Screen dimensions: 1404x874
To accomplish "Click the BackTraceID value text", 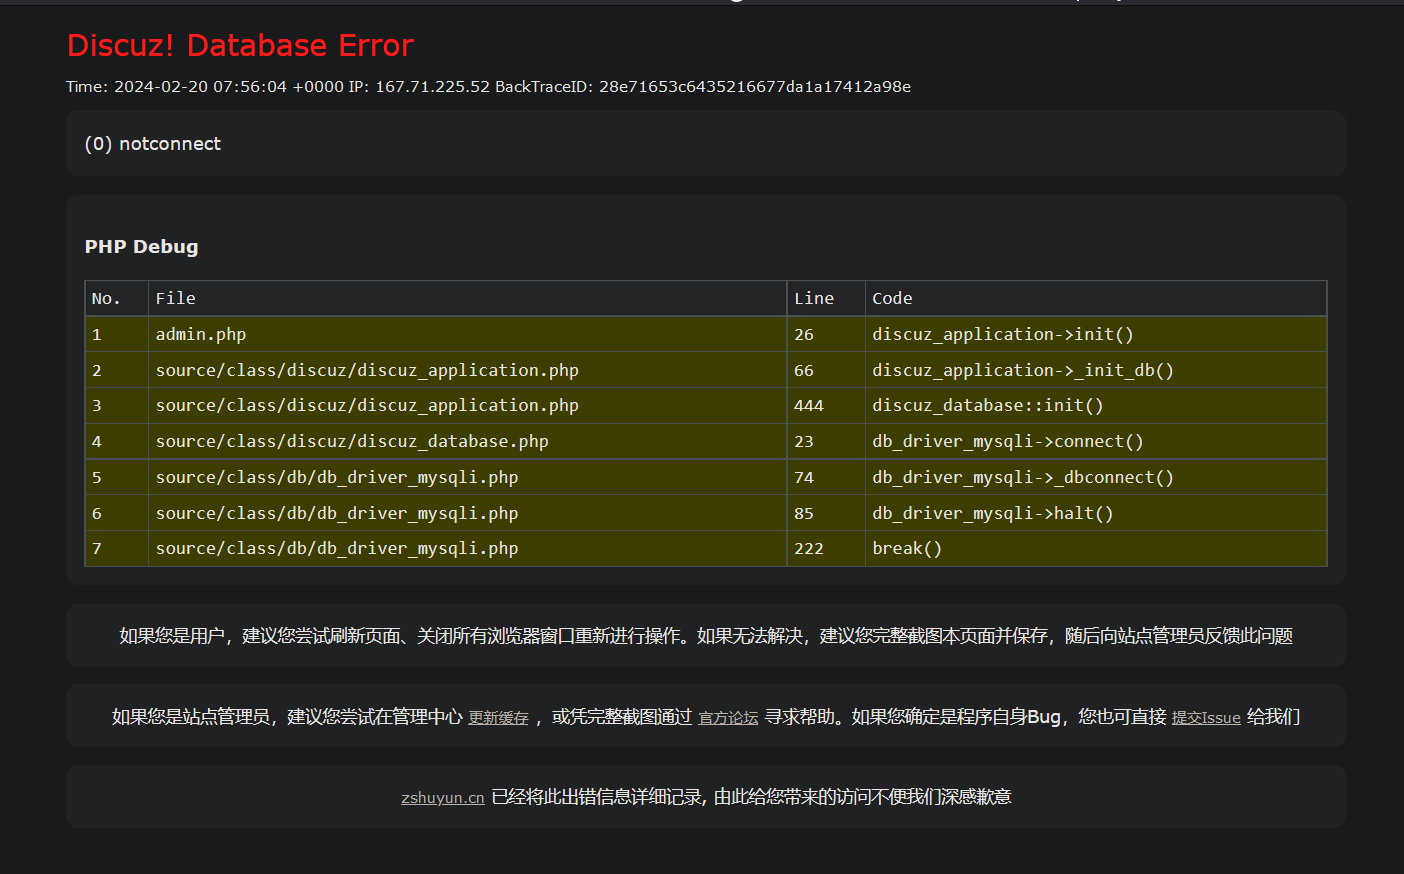I will [754, 87].
